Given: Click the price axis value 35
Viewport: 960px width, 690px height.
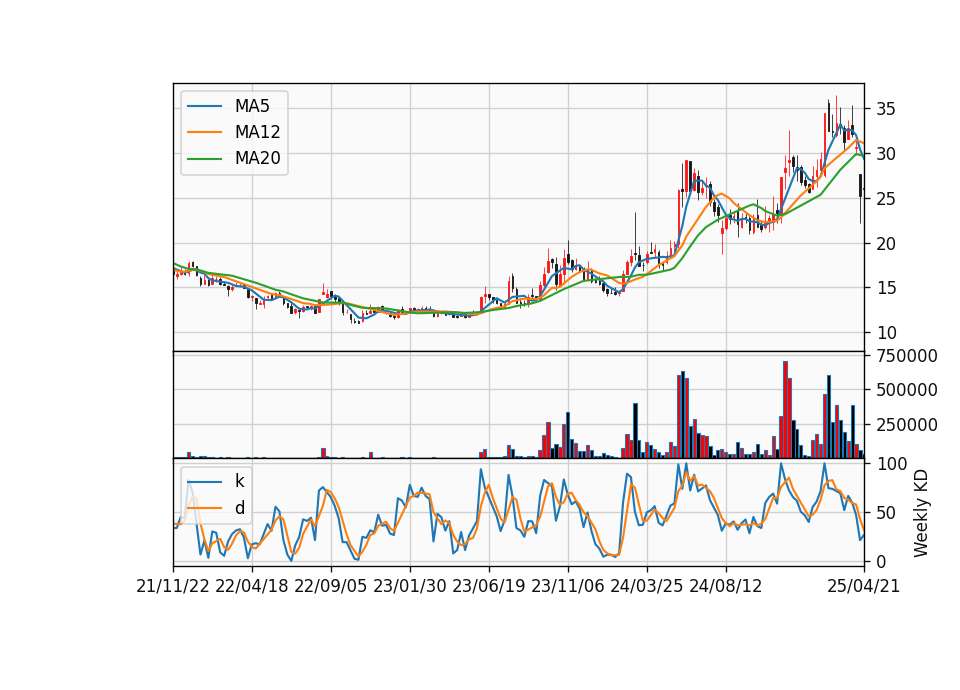Looking at the screenshot, I should tap(886, 110).
